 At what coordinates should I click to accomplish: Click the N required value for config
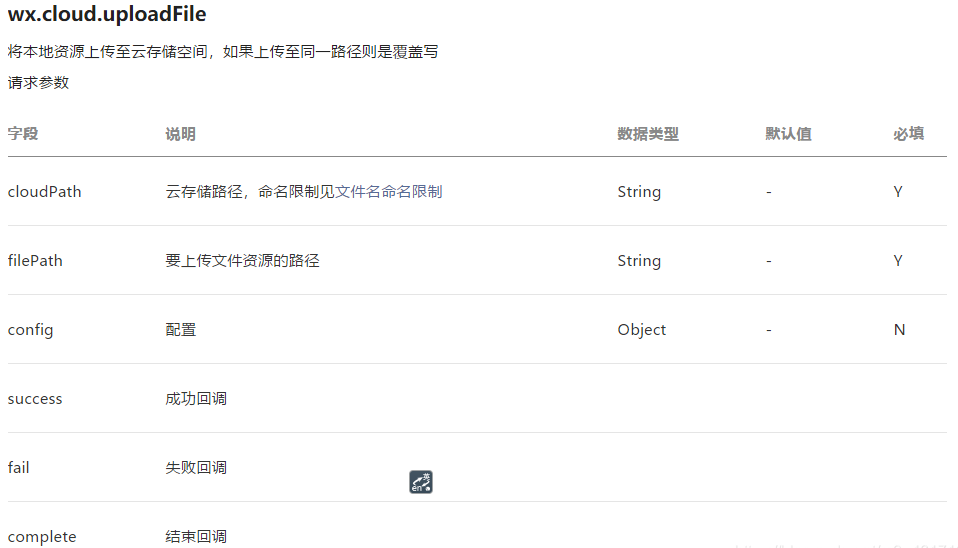(x=899, y=330)
